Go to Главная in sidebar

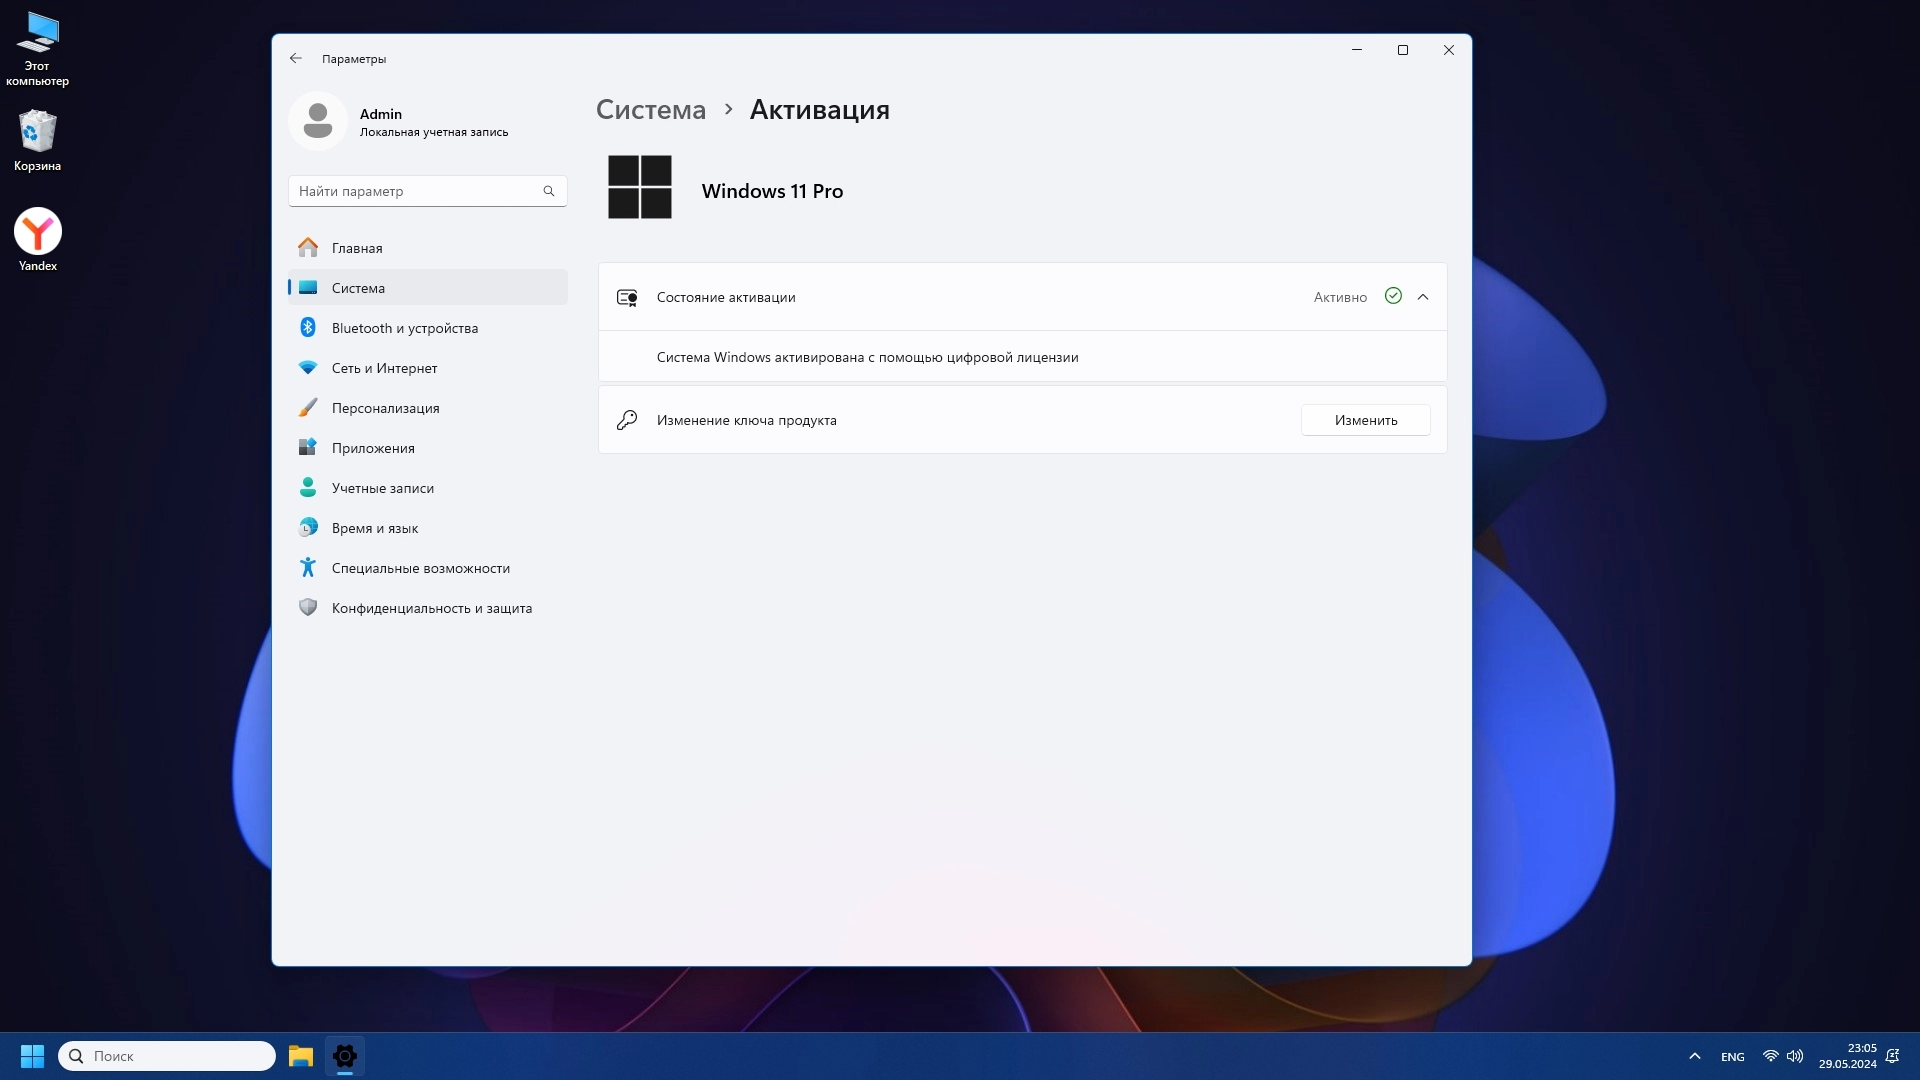(357, 248)
